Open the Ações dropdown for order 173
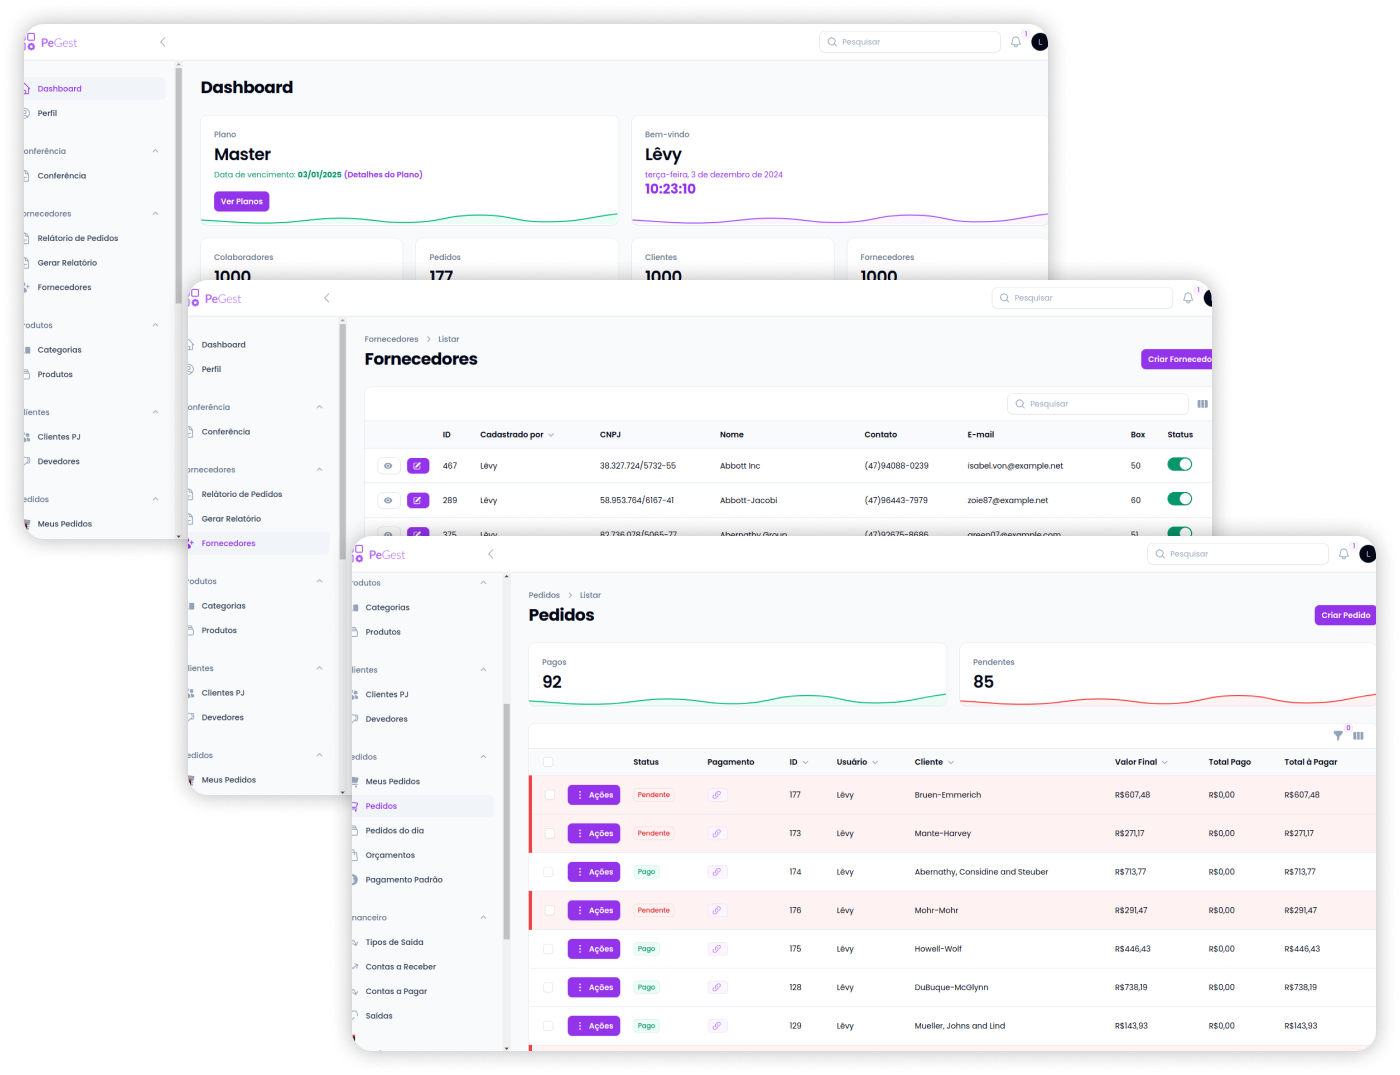The image size is (1400, 1075). click(x=594, y=833)
